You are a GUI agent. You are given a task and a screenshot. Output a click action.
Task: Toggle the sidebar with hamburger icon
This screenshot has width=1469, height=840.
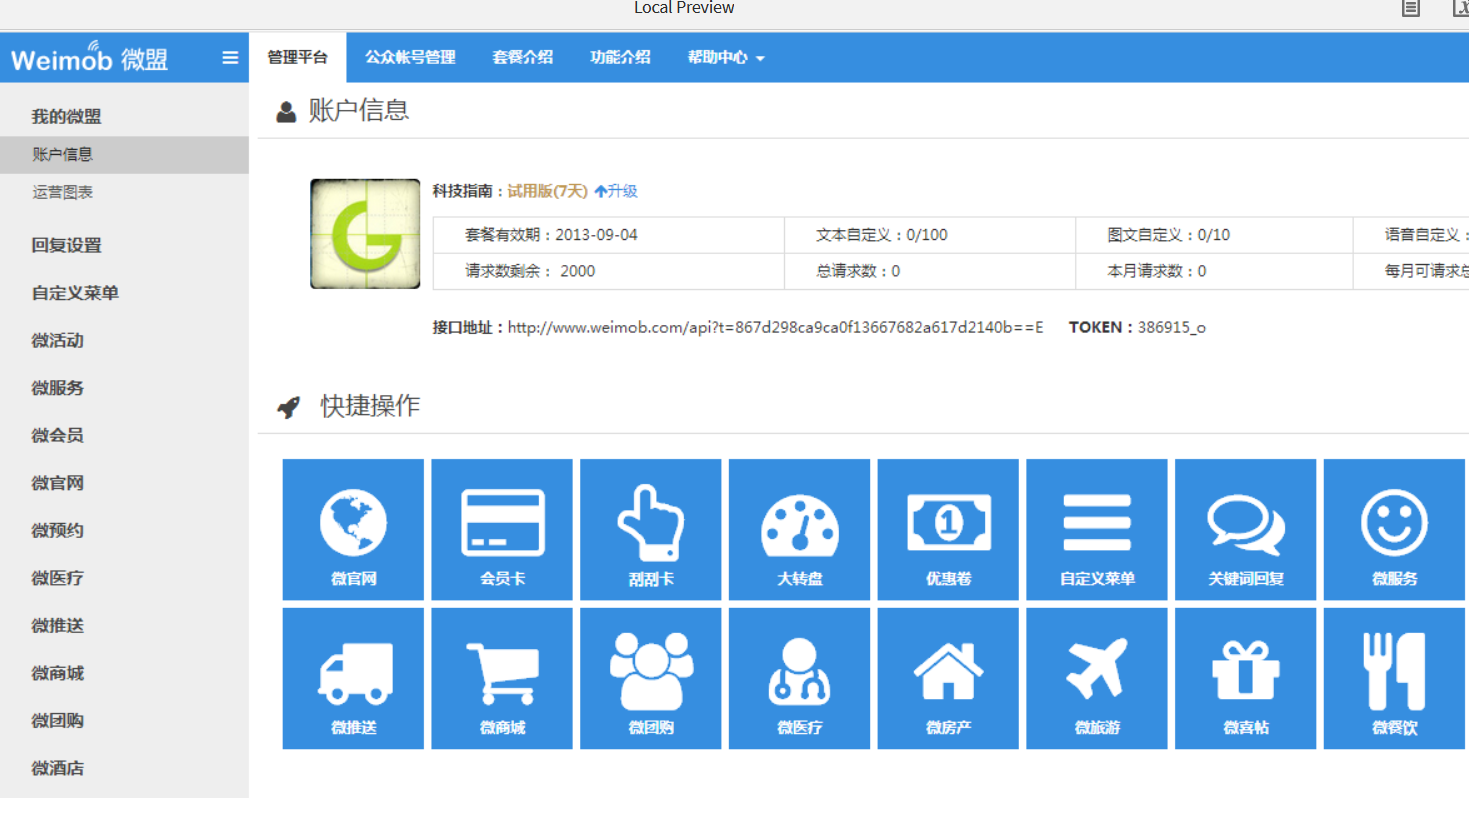[230, 58]
